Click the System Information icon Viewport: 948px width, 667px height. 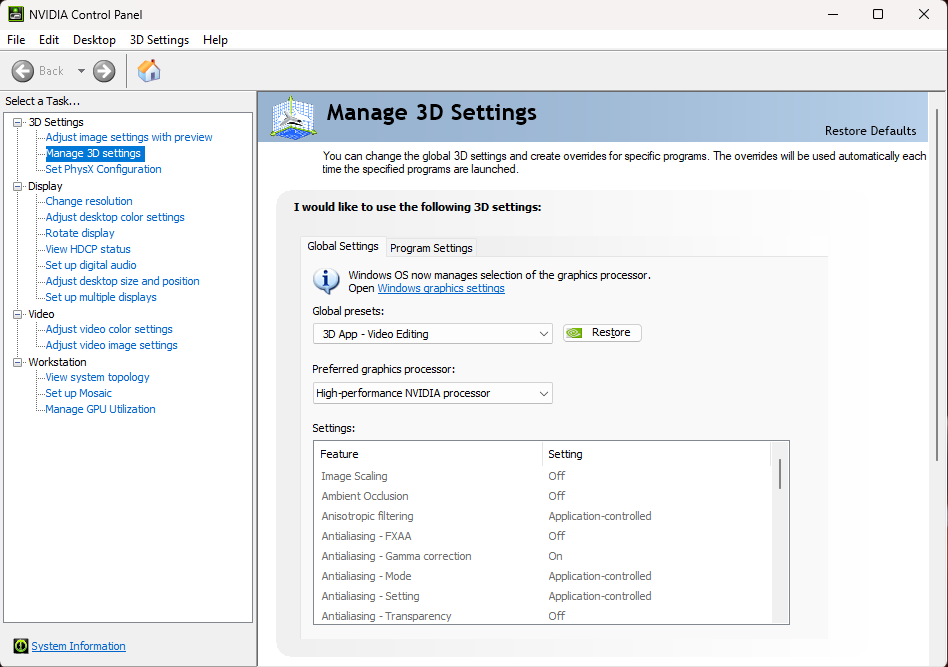[x=21, y=646]
